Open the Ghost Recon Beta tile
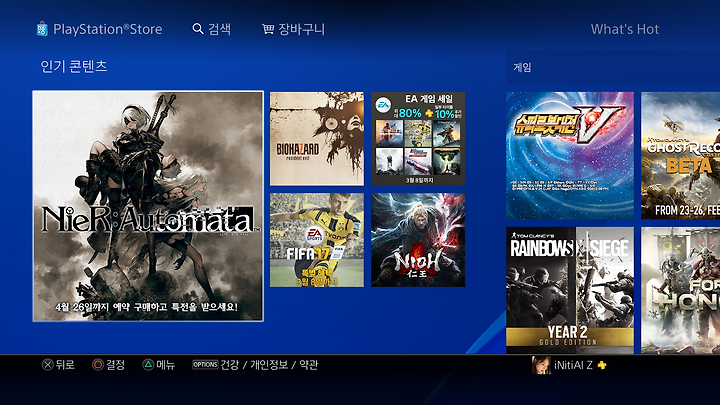Screen dimensions: 720x405 tap(681, 155)
